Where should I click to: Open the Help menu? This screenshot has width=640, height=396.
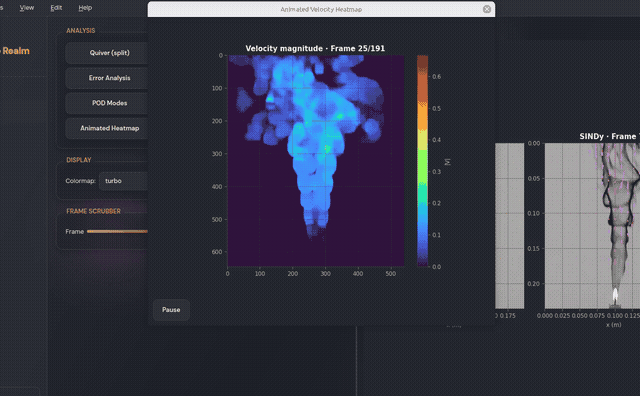click(85, 8)
